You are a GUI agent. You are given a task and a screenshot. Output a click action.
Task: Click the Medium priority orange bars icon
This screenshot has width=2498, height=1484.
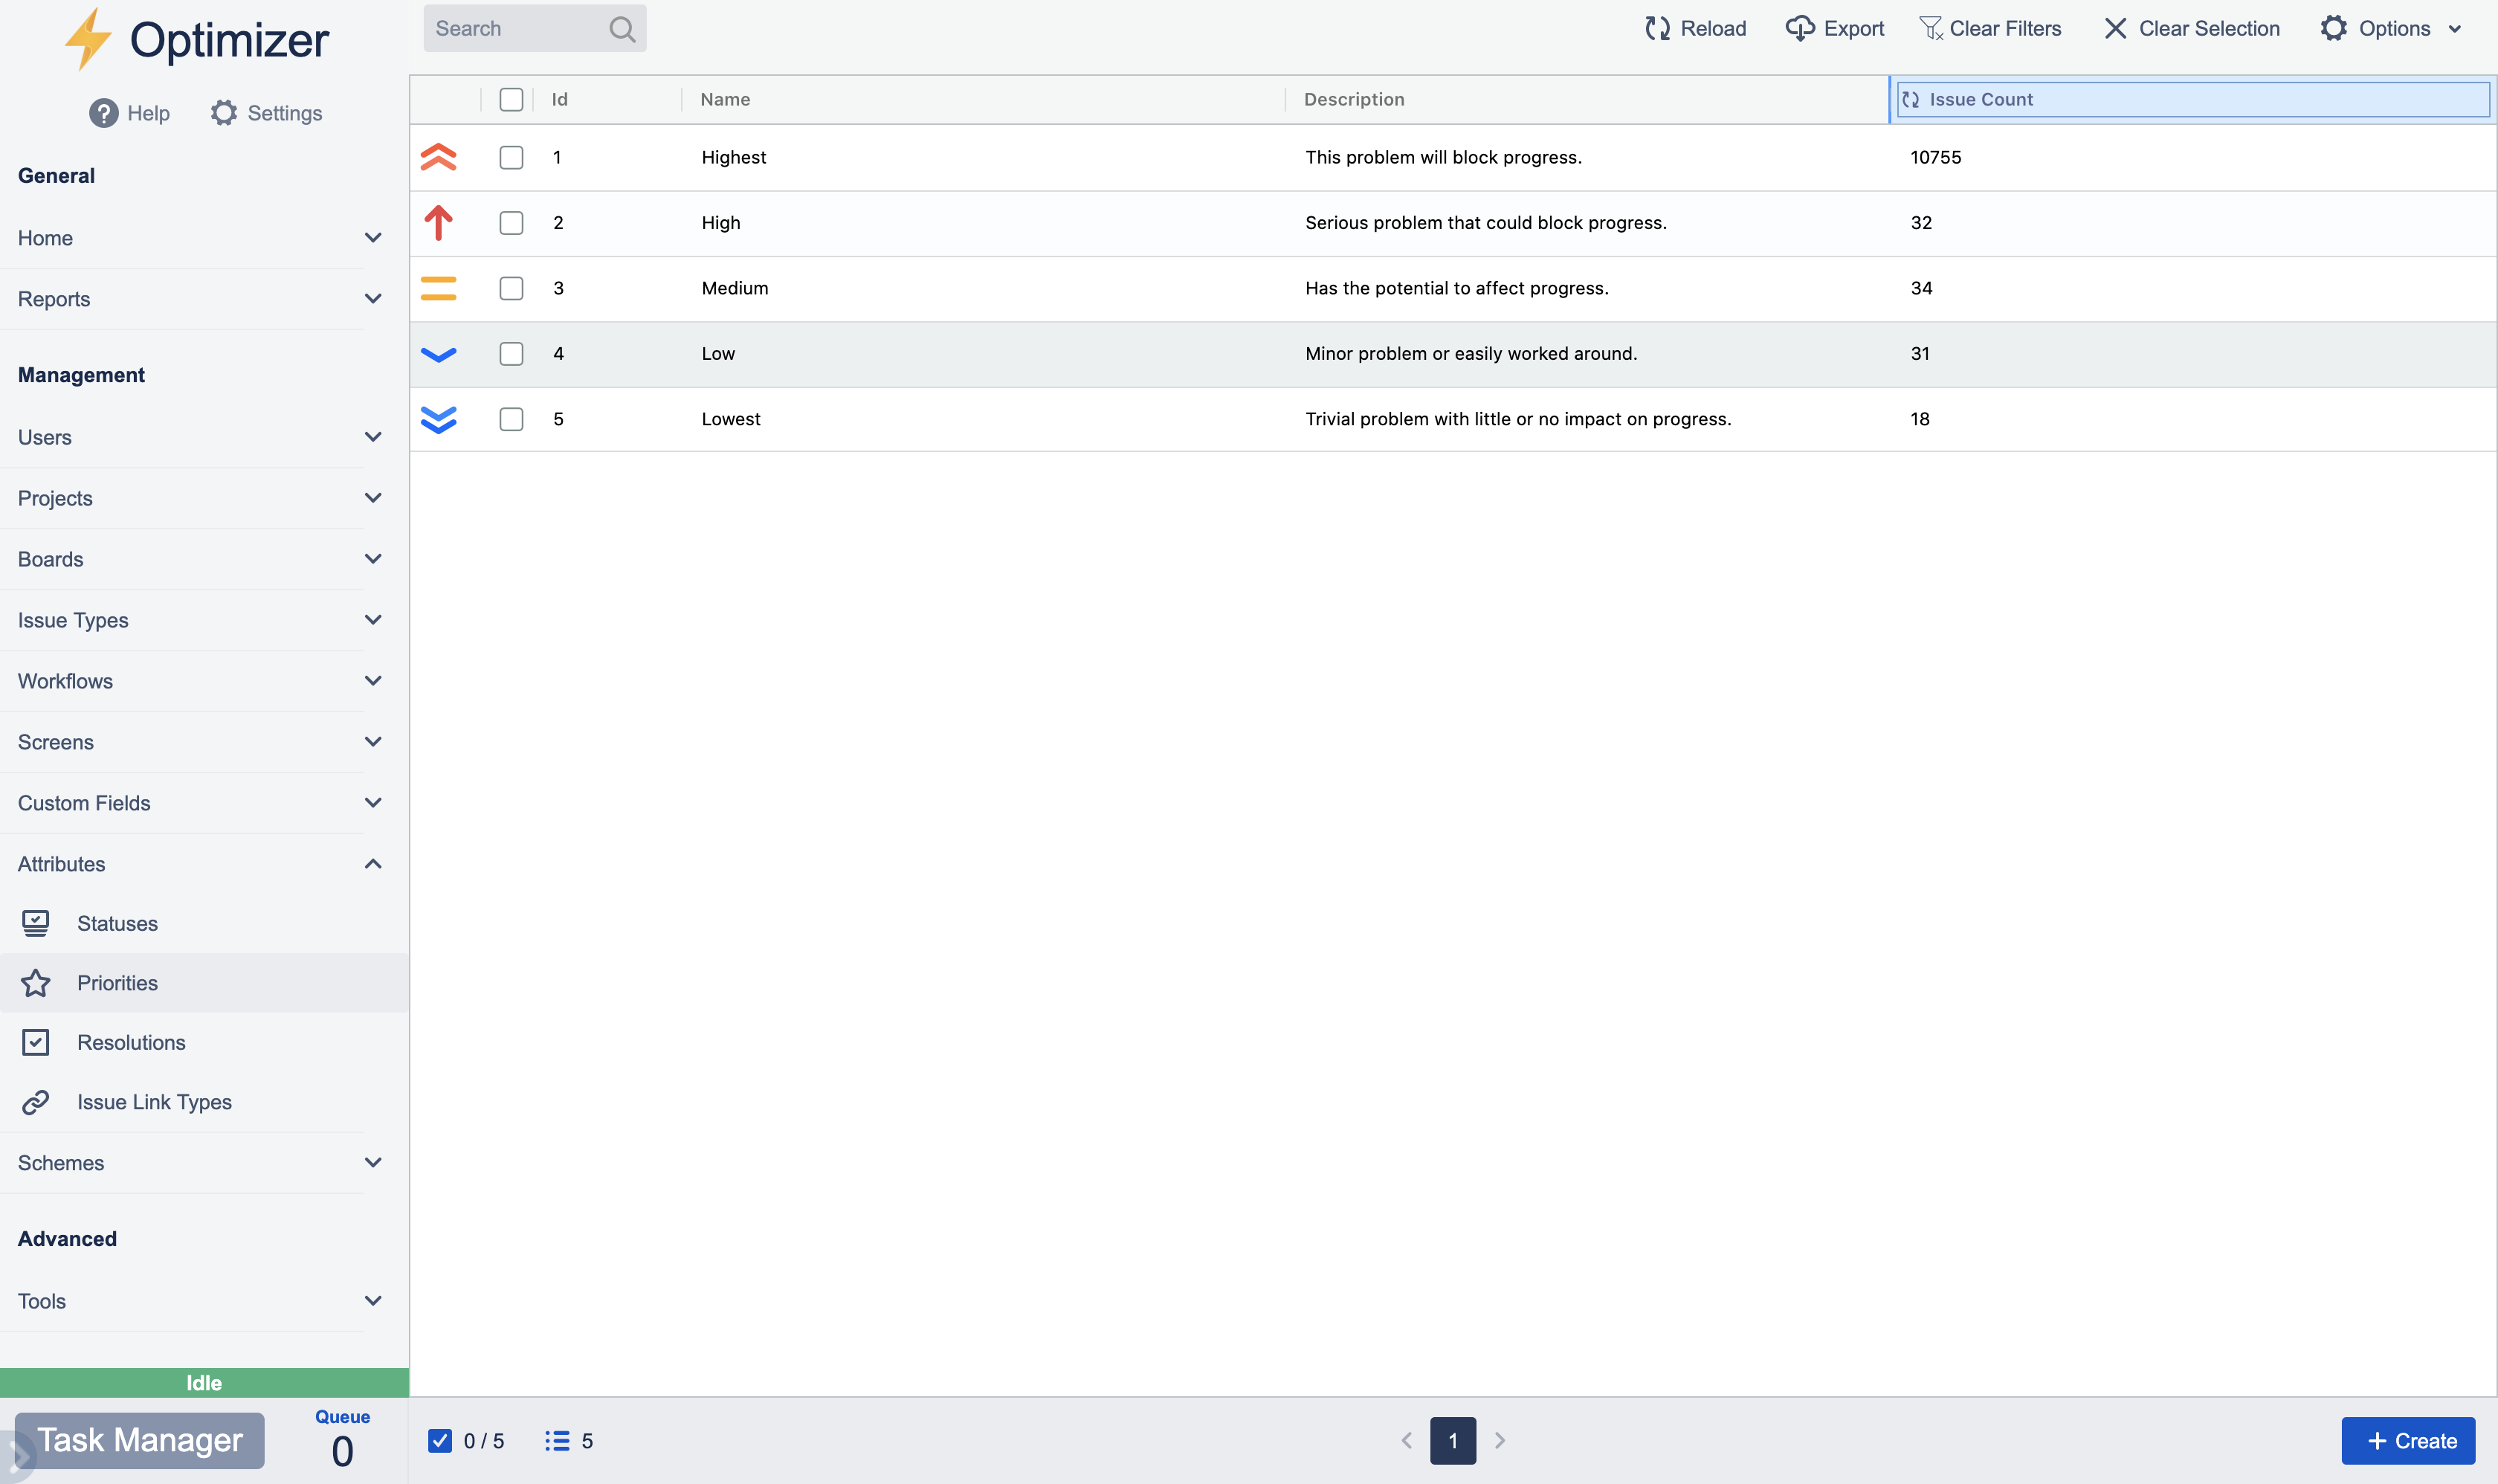coord(438,288)
